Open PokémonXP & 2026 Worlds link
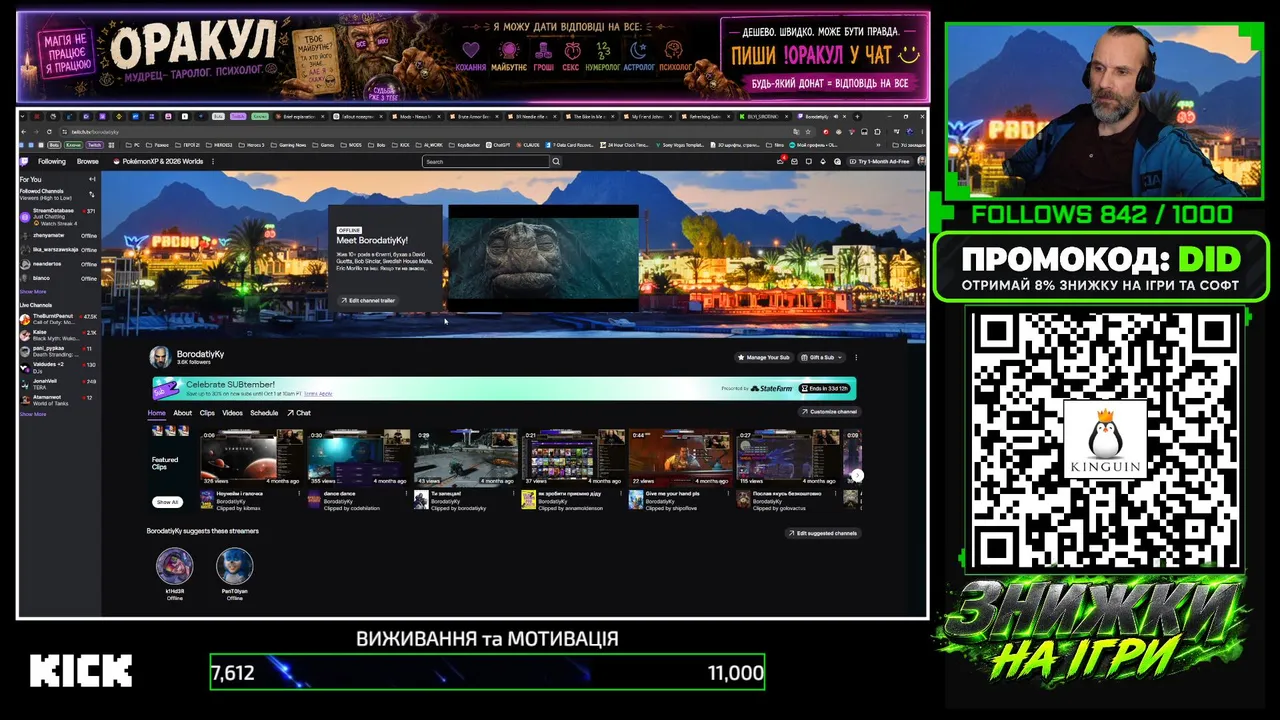Image resolution: width=1280 pixels, height=720 pixels. tap(158, 161)
